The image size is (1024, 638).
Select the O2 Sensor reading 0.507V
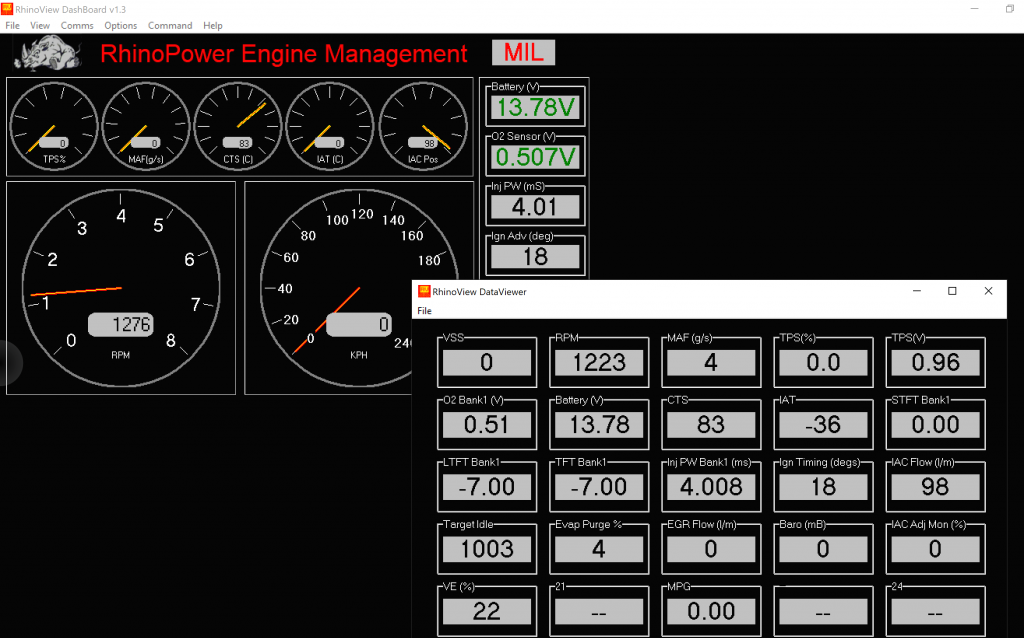click(x=536, y=157)
